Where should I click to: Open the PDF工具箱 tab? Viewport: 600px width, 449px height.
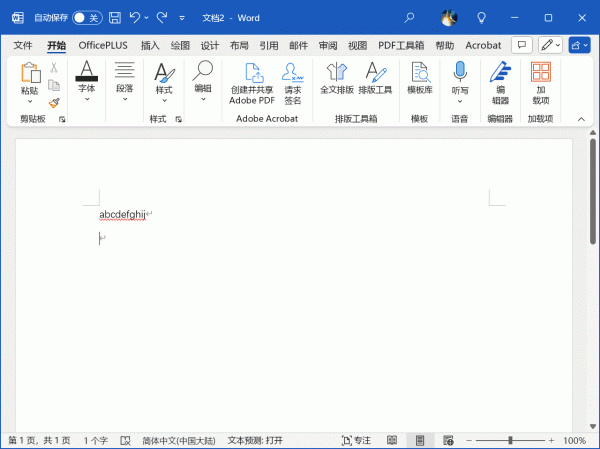[x=401, y=45]
